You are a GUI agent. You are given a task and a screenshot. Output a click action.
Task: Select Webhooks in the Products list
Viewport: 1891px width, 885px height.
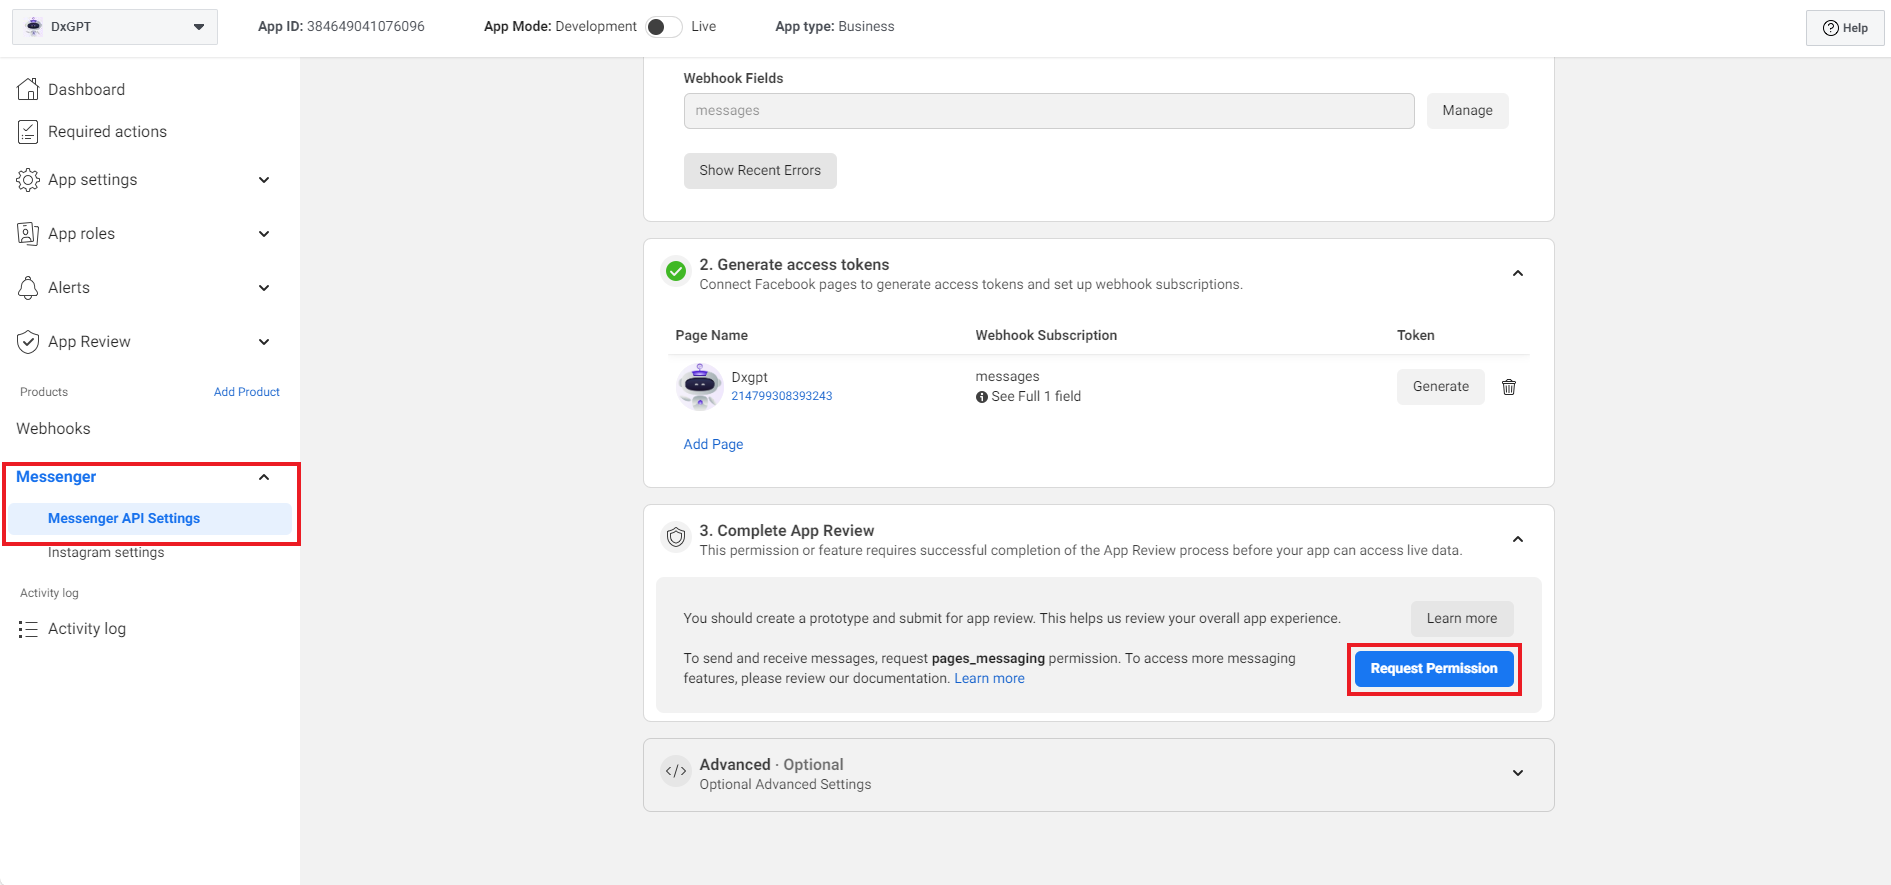53,429
